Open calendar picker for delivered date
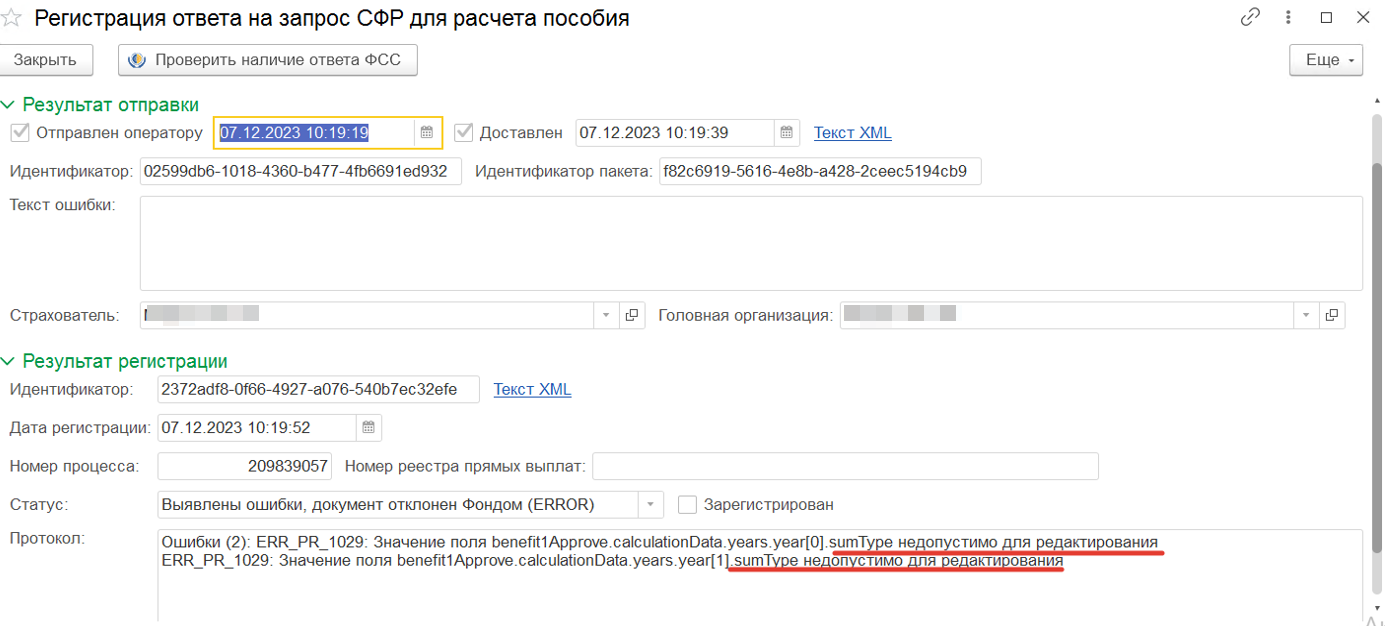Viewport: 1385px width, 626px height. coord(787,133)
